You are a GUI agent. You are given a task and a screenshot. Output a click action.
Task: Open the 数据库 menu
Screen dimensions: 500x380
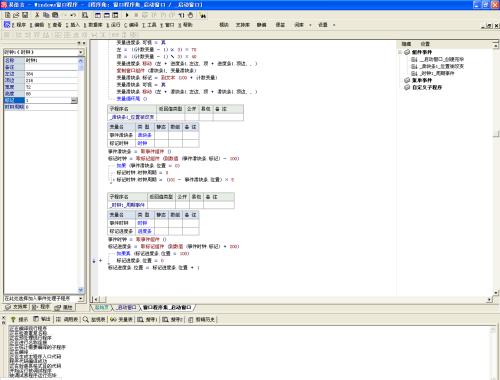pyautogui.click(x=93, y=25)
